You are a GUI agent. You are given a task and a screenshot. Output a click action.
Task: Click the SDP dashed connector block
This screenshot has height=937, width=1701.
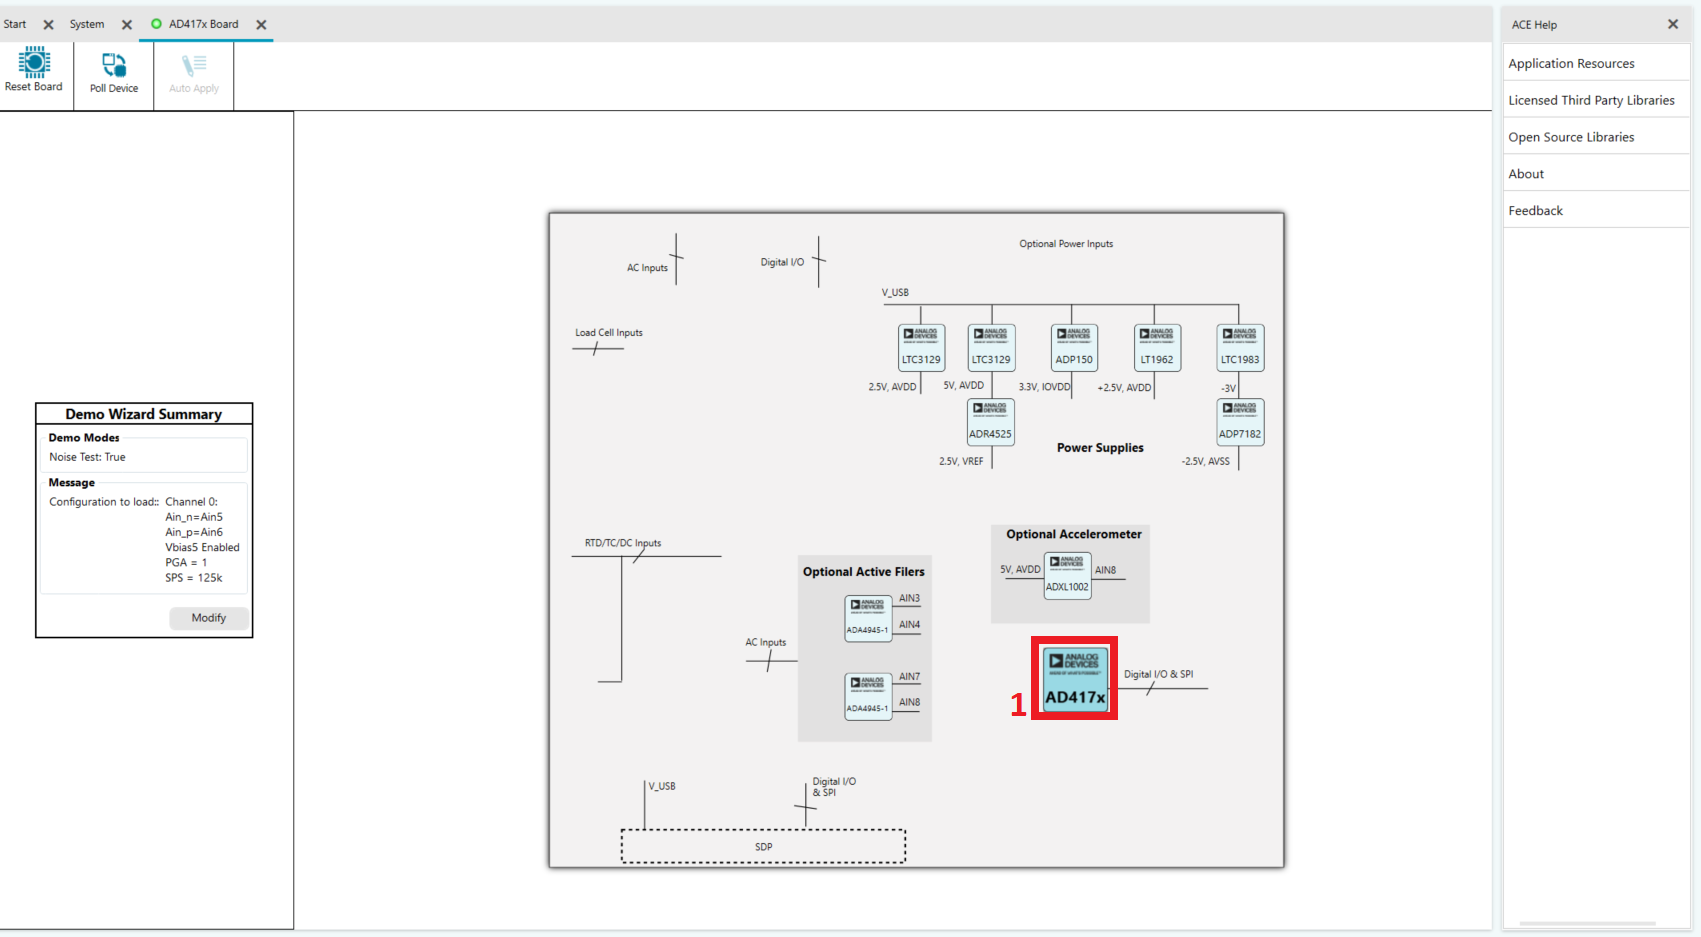pyautogui.click(x=763, y=846)
